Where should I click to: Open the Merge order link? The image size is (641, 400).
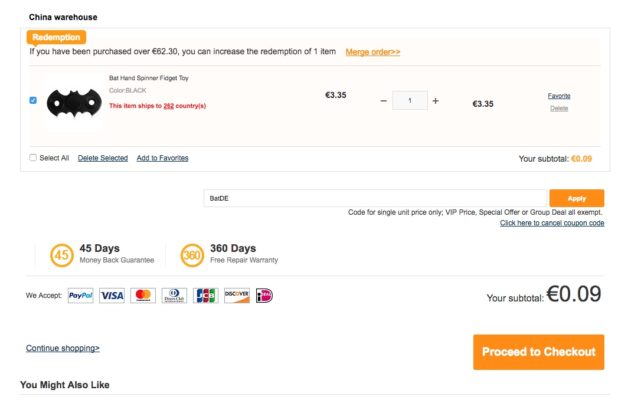point(373,52)
